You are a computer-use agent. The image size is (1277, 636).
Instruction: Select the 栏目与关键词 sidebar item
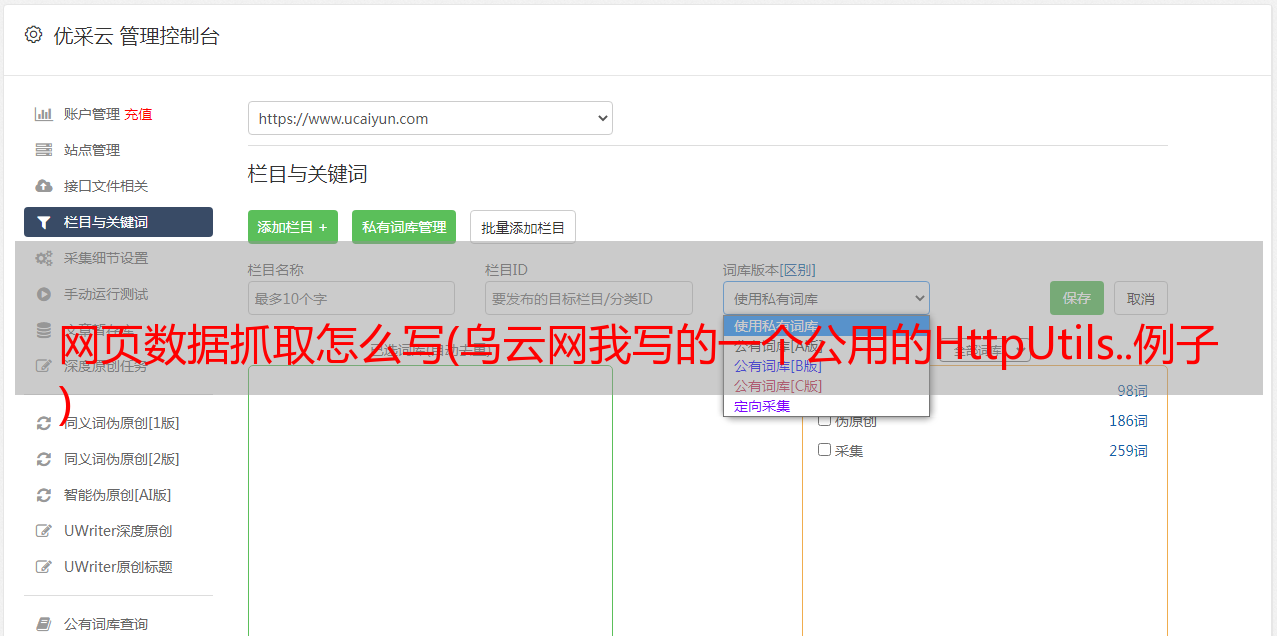pos(118,222)
